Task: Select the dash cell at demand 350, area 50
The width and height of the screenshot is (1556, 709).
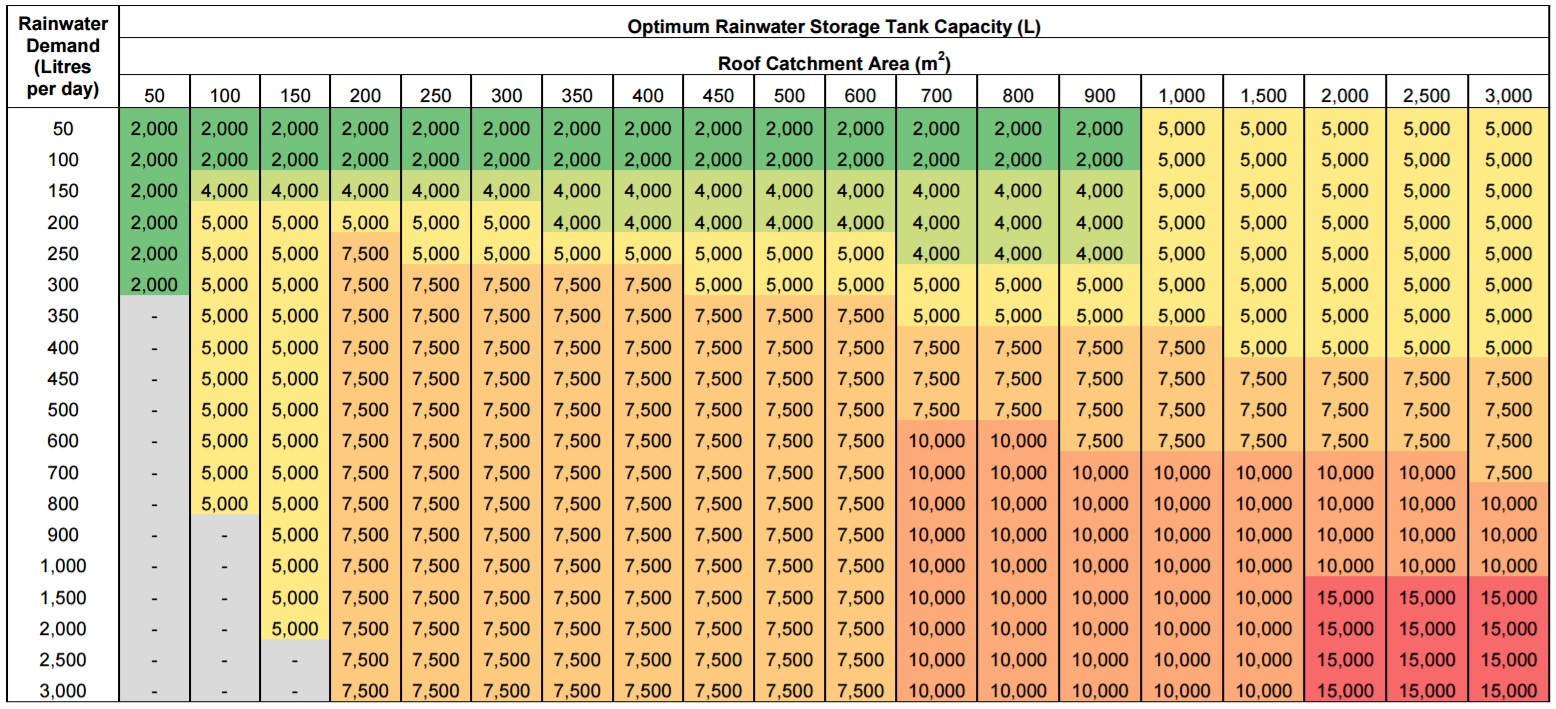Action: (x=154, y=316)
